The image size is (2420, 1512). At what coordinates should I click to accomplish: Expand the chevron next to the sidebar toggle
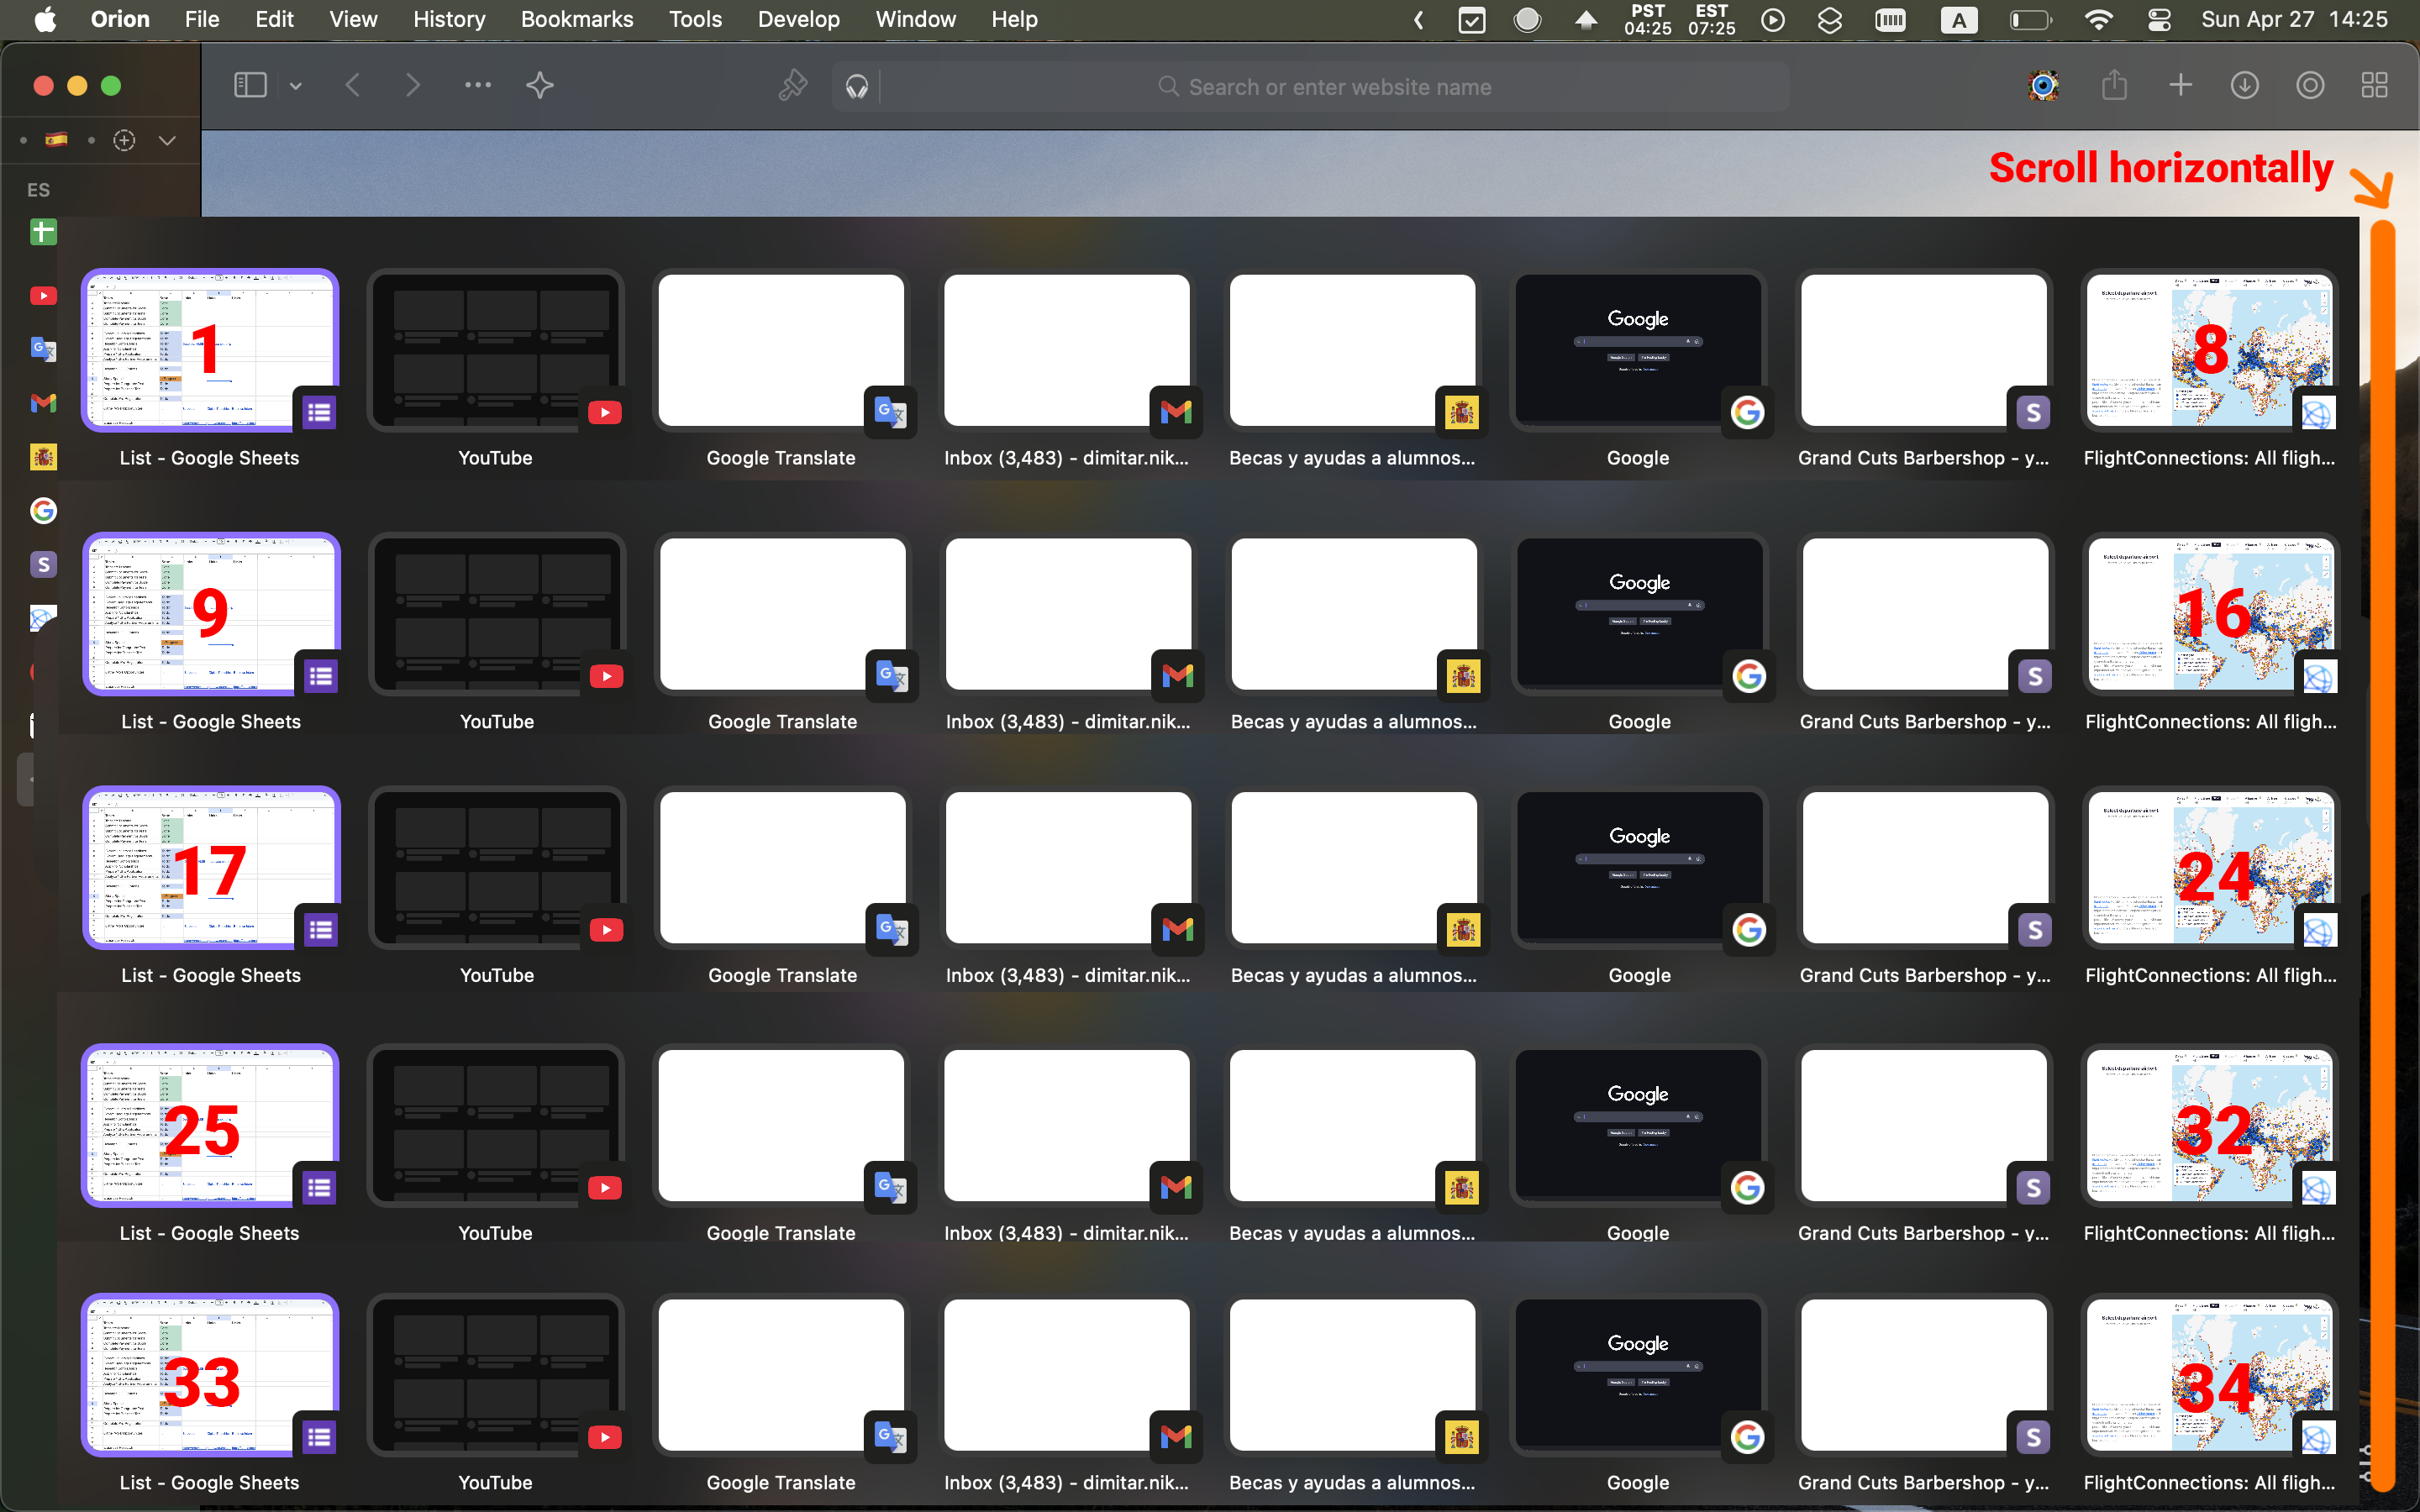[294, 85]
